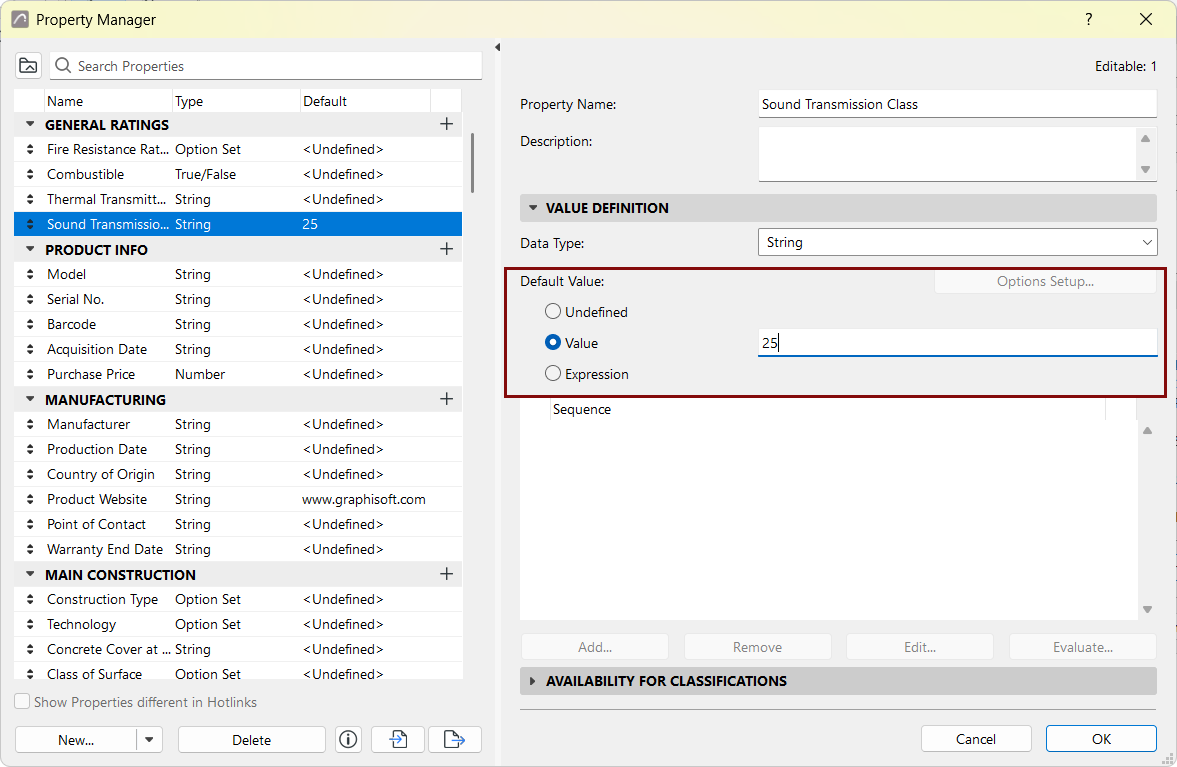The image size is (1177, 767).
Task: Click the Property Manager title bar icon
Action: coord(20,20)
